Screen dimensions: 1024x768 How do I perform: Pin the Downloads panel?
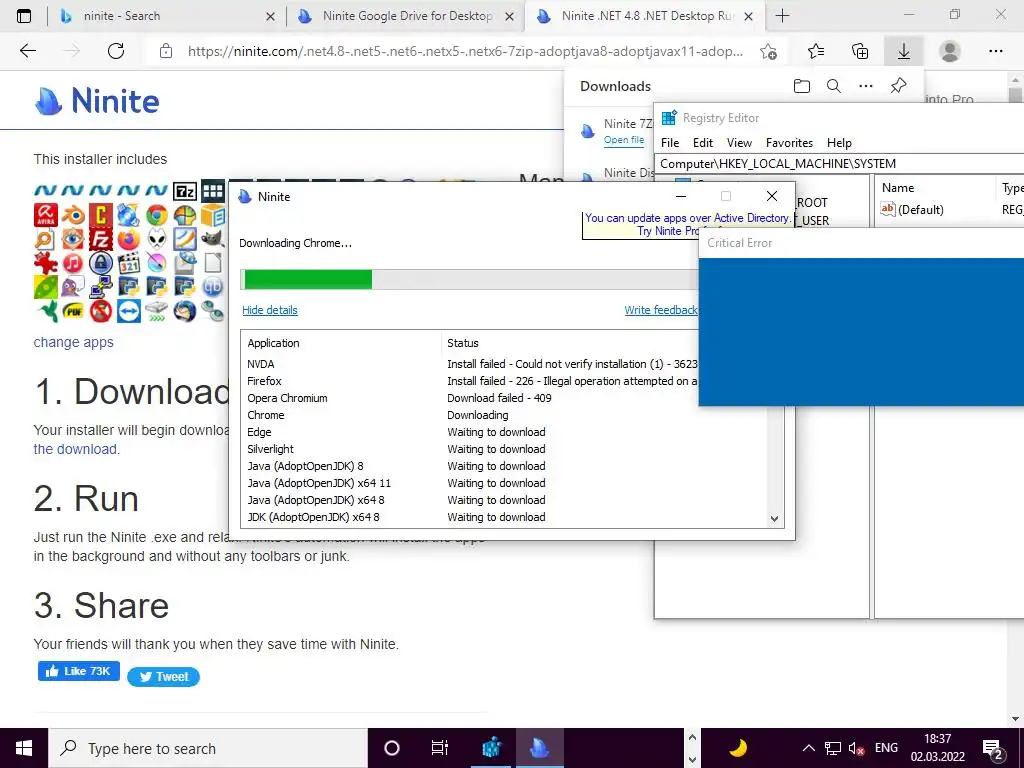[899, 86]
